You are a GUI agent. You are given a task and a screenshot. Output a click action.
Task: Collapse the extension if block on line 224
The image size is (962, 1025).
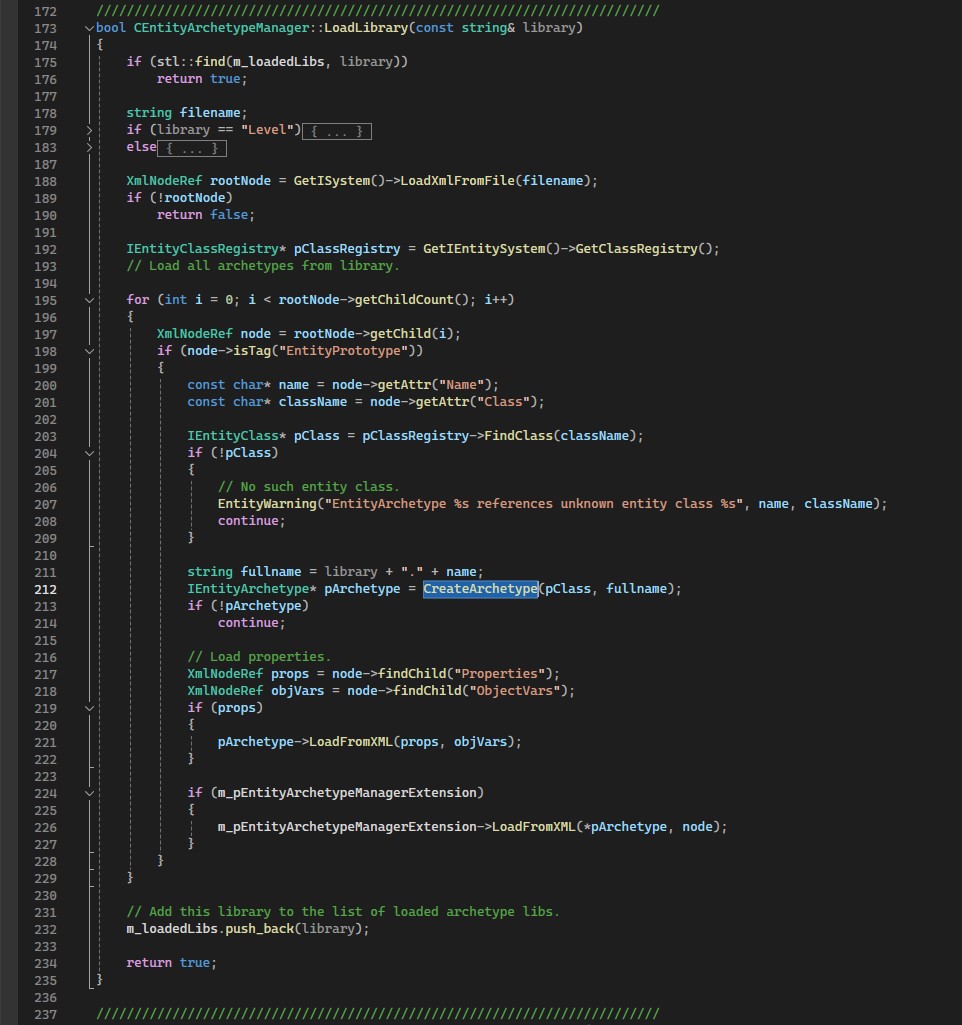click(x=89, y=793)
